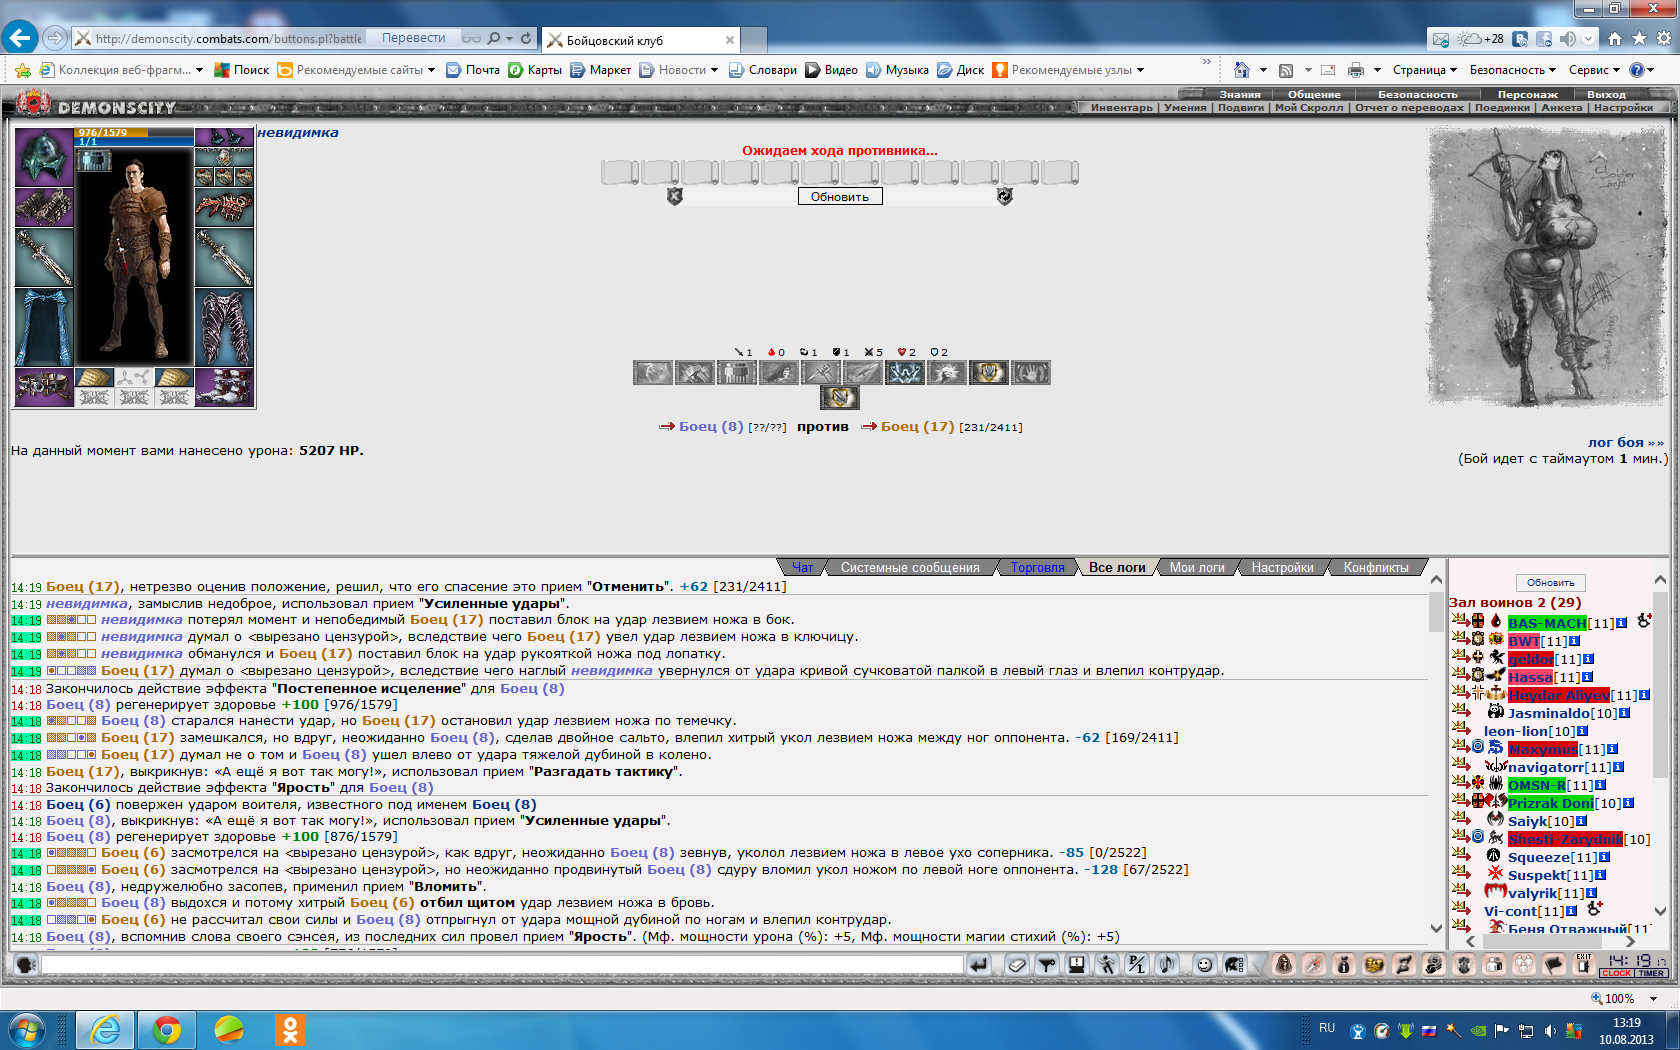Switch to the Мои логи tab

(x=1197, y=568)
